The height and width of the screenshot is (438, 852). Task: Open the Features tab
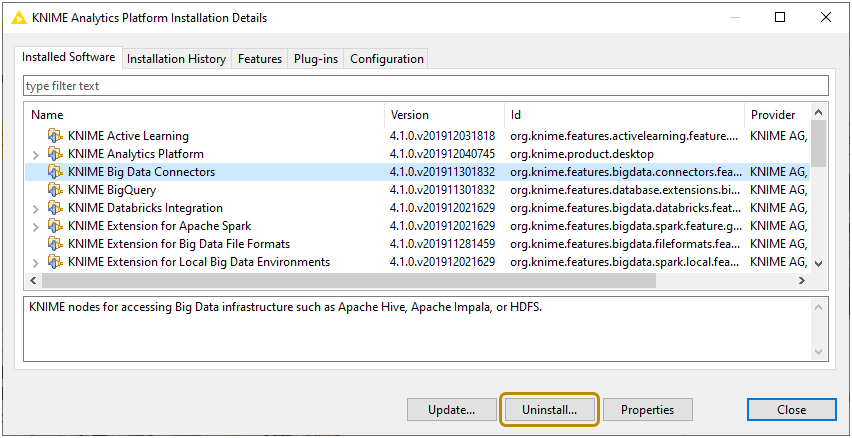tap(260, 59)
